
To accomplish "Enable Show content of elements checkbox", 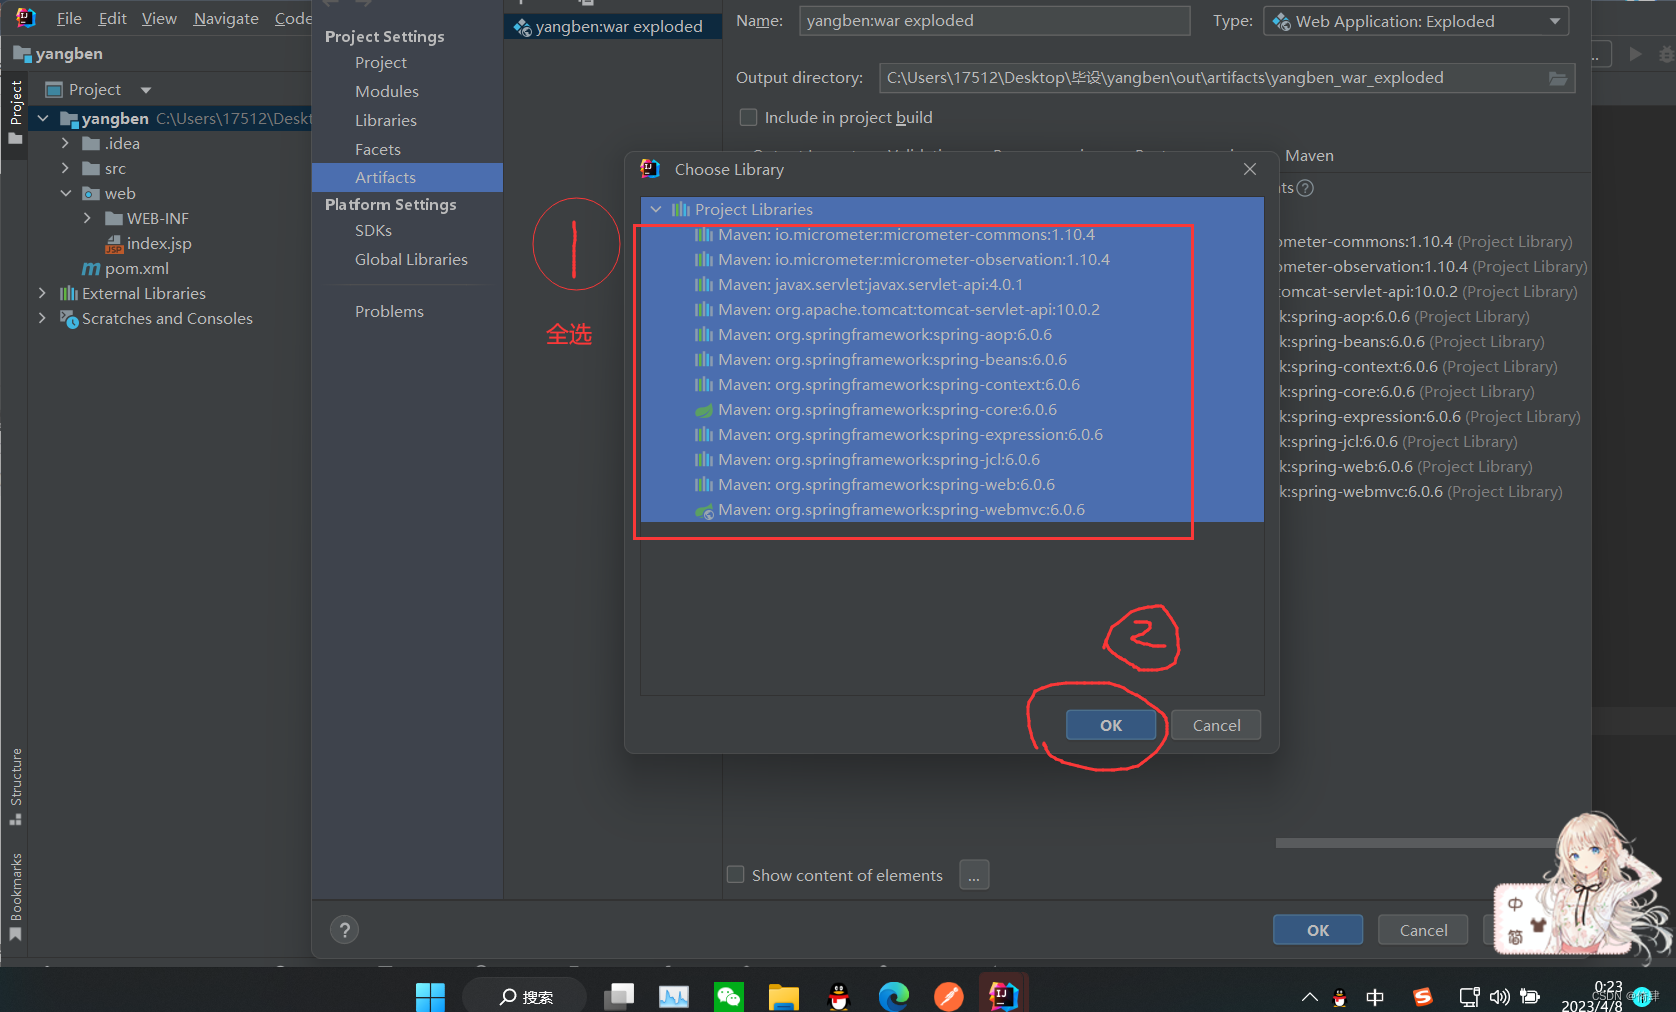I will point(735,875).
